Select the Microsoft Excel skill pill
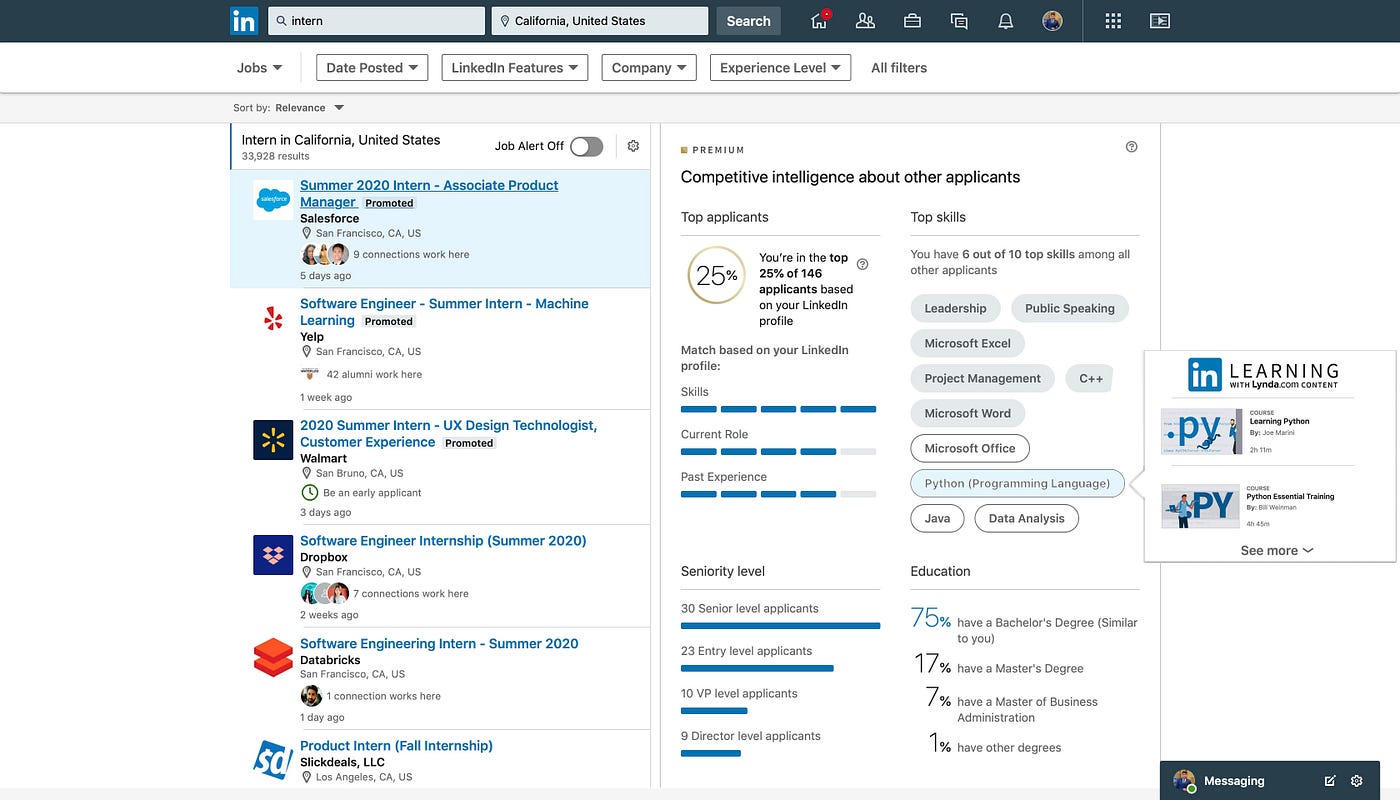The image size is (1400, 800). pyautogui.click(x=967, y=343)
